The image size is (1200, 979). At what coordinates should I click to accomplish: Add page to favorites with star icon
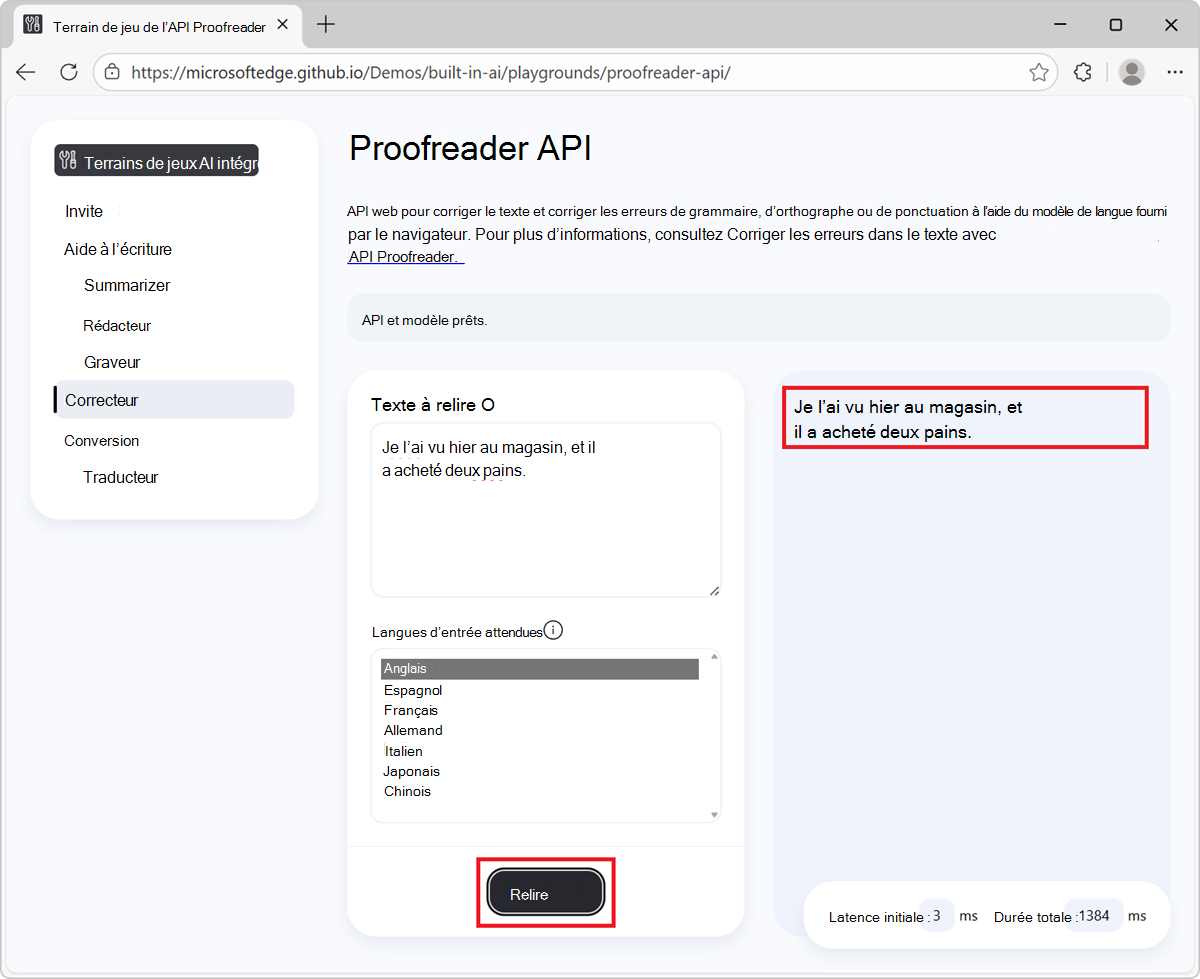(x=1039, y=72)
